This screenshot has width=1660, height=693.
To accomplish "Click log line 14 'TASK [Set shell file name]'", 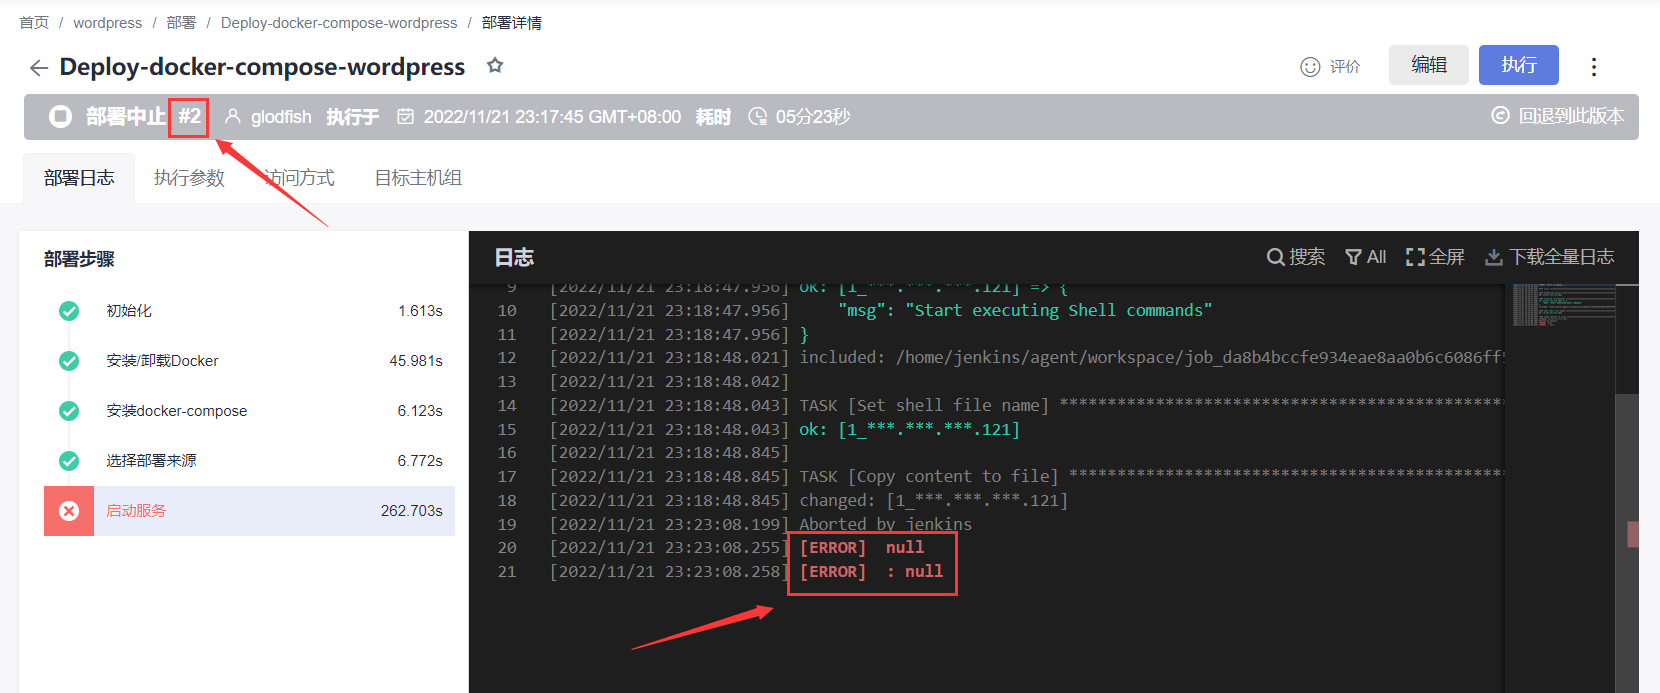I will point(924,405).
